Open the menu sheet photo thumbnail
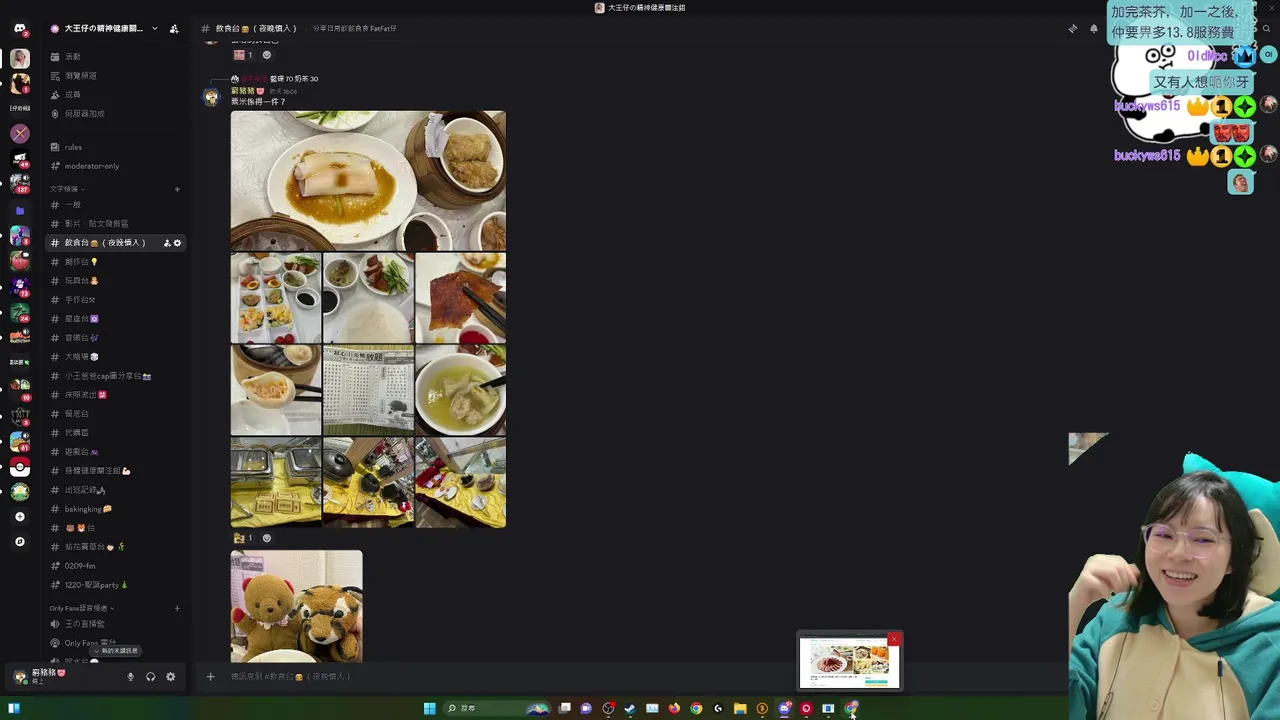This screenshot has width=1280, height=720. tap(368, 390)
